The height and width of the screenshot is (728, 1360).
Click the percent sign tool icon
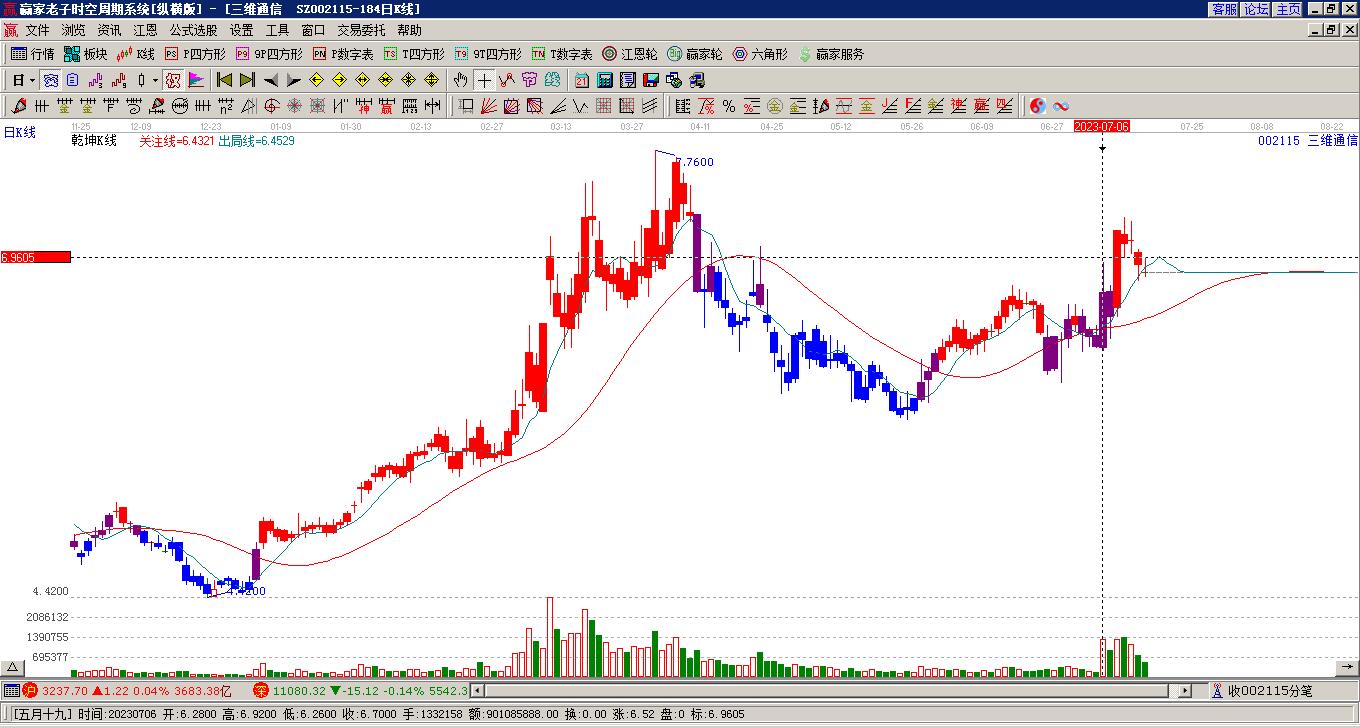click(729, 106)
